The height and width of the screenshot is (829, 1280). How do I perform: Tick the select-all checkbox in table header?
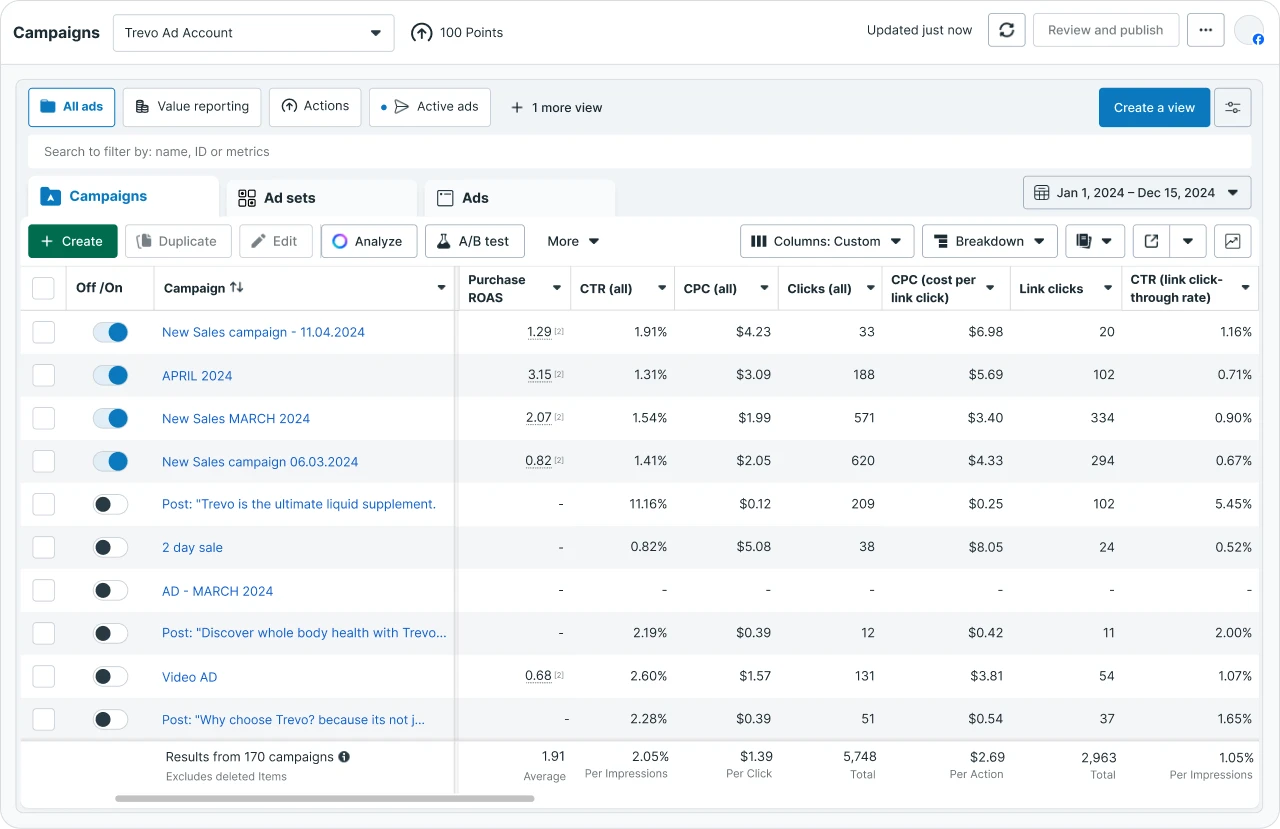43,288
